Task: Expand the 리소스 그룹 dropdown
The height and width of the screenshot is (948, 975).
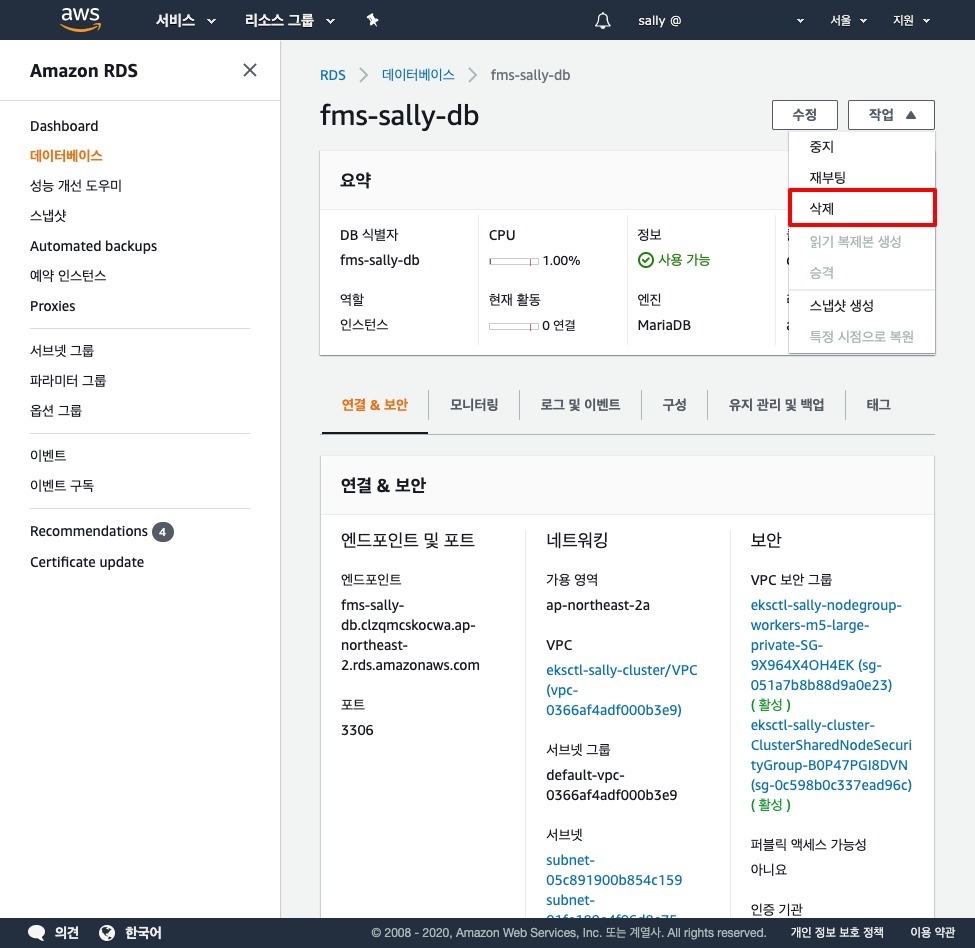Action: coord(289,20)
